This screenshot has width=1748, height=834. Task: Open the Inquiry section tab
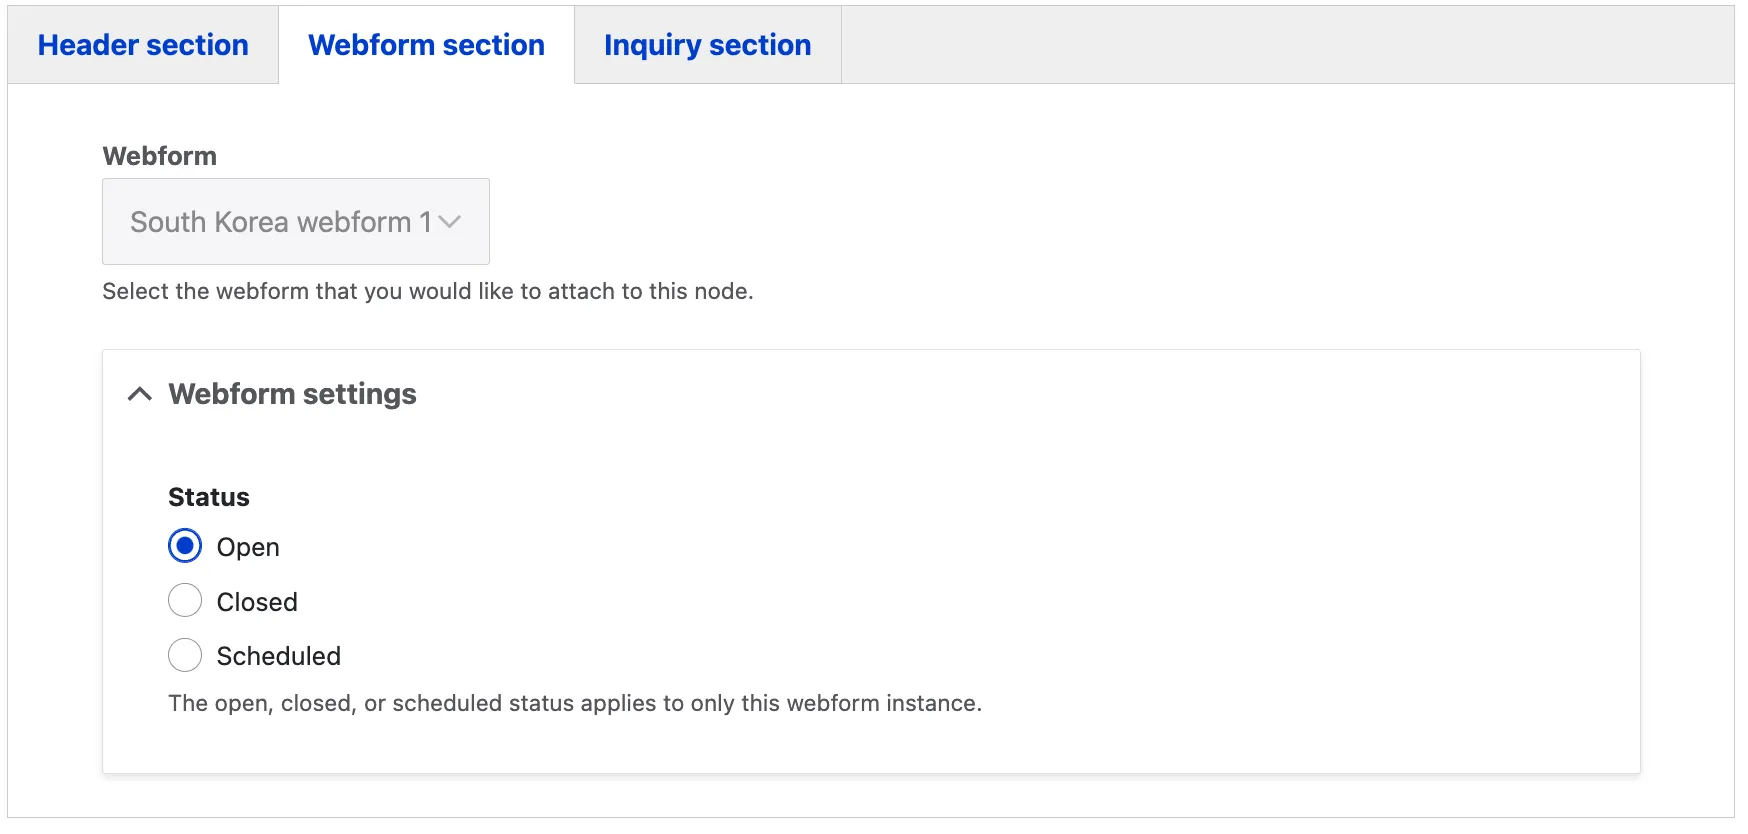click(x=707, y=45)
